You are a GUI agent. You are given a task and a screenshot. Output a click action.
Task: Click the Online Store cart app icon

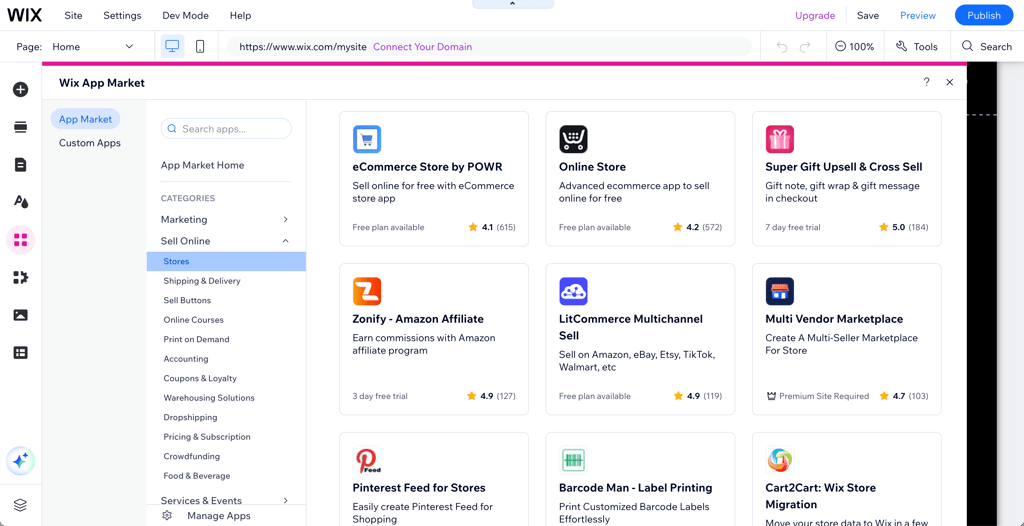point(573,139)
